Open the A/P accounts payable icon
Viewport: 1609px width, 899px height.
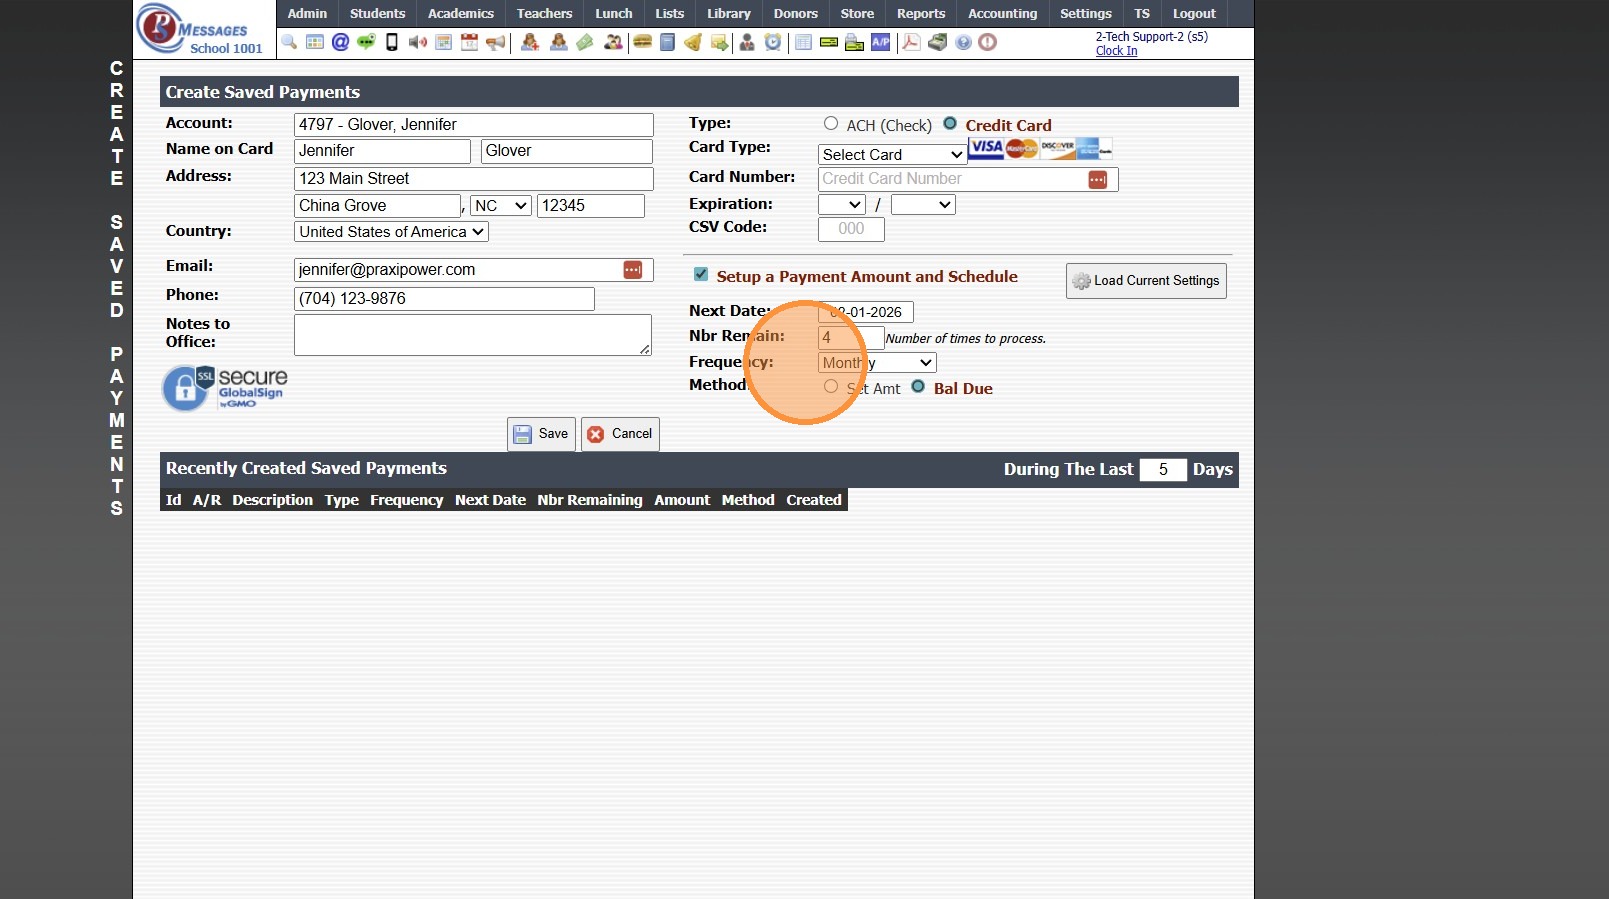tap(881, 42)
